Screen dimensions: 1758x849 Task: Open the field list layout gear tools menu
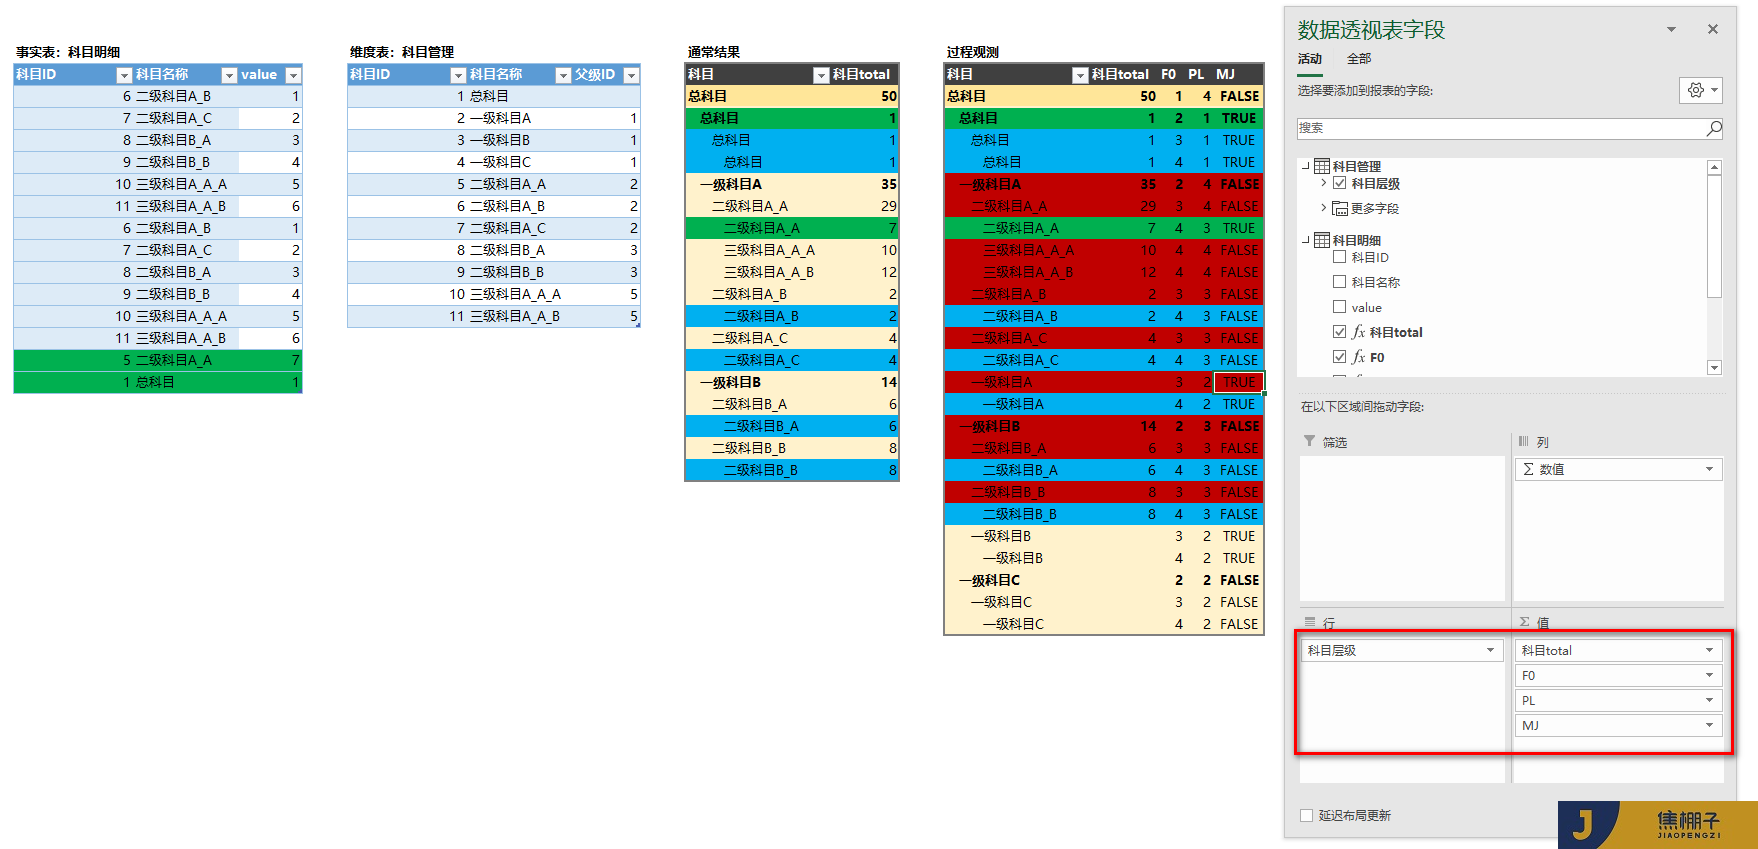tap(1700, 90)
